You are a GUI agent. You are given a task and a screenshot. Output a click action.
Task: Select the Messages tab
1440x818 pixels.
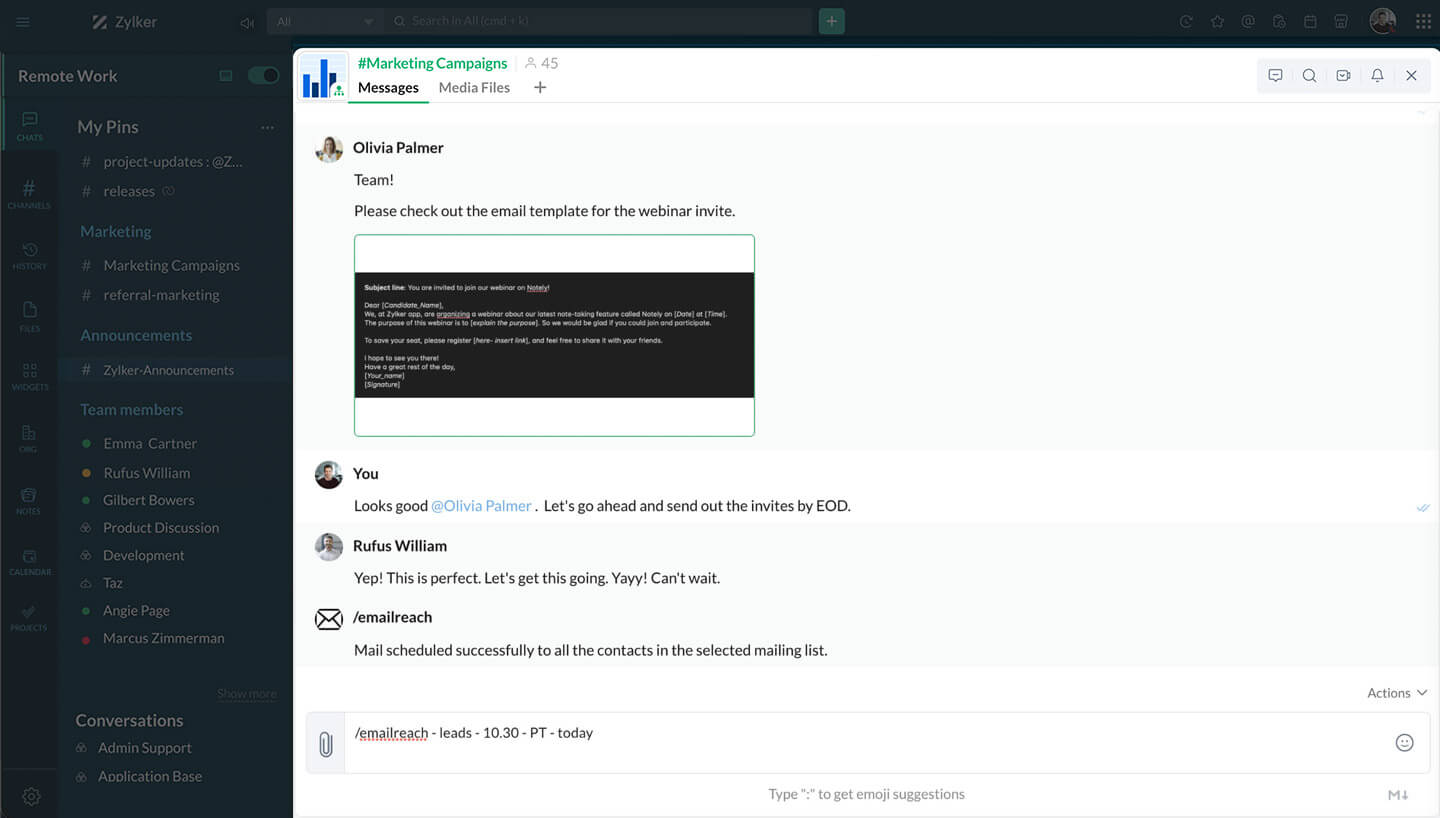[388, 88]
